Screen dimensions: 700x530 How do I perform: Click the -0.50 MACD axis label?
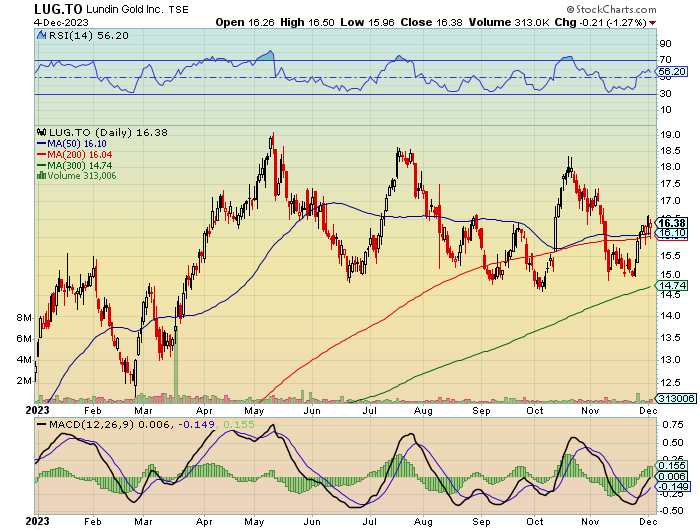(670, 510)
